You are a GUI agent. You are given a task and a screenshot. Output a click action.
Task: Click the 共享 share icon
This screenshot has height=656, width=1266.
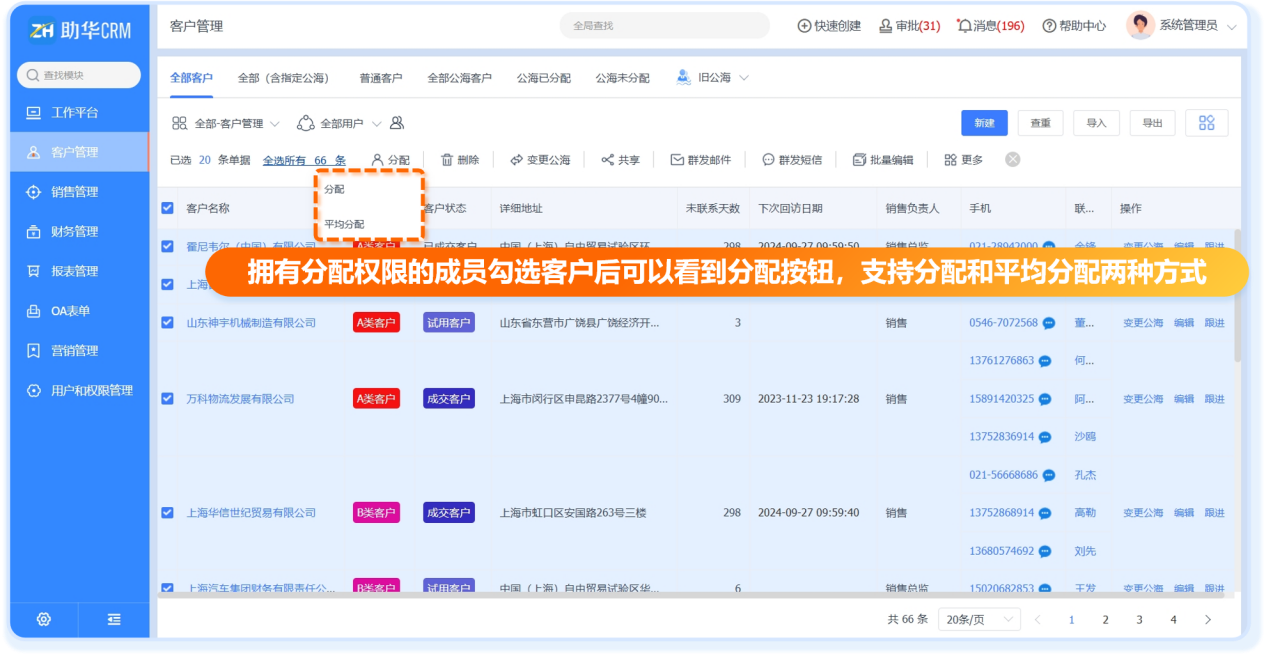click(x=607, y=160)
